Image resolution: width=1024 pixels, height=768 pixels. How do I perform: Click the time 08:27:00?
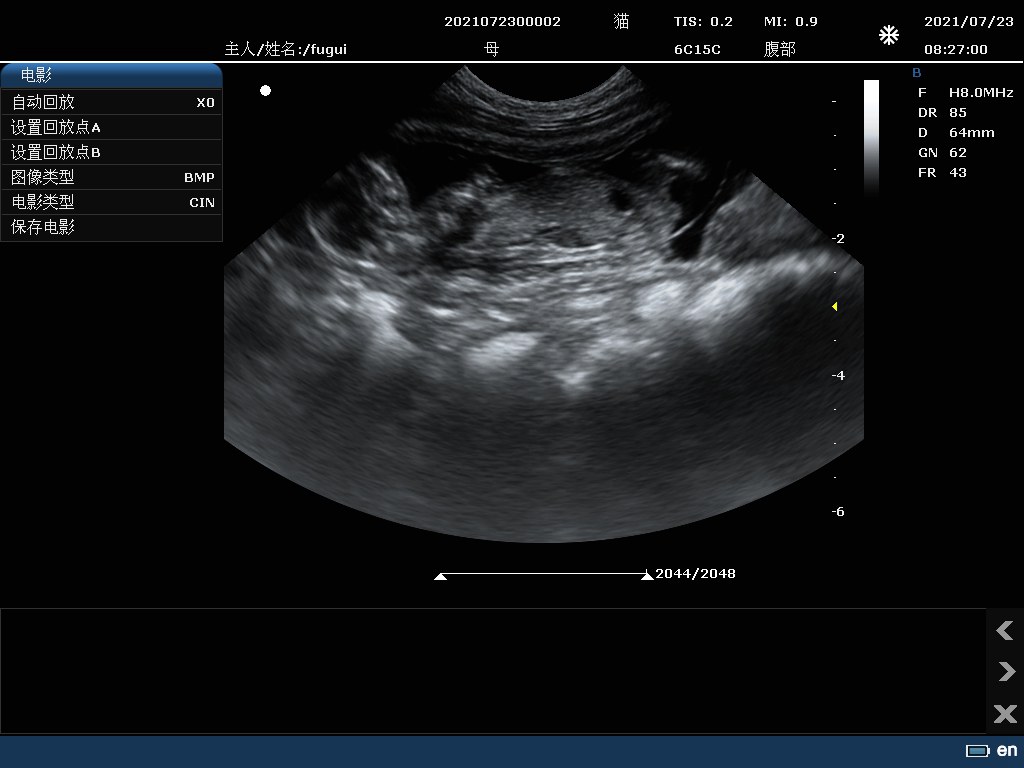pyautogui.click(x=955, y=50)
